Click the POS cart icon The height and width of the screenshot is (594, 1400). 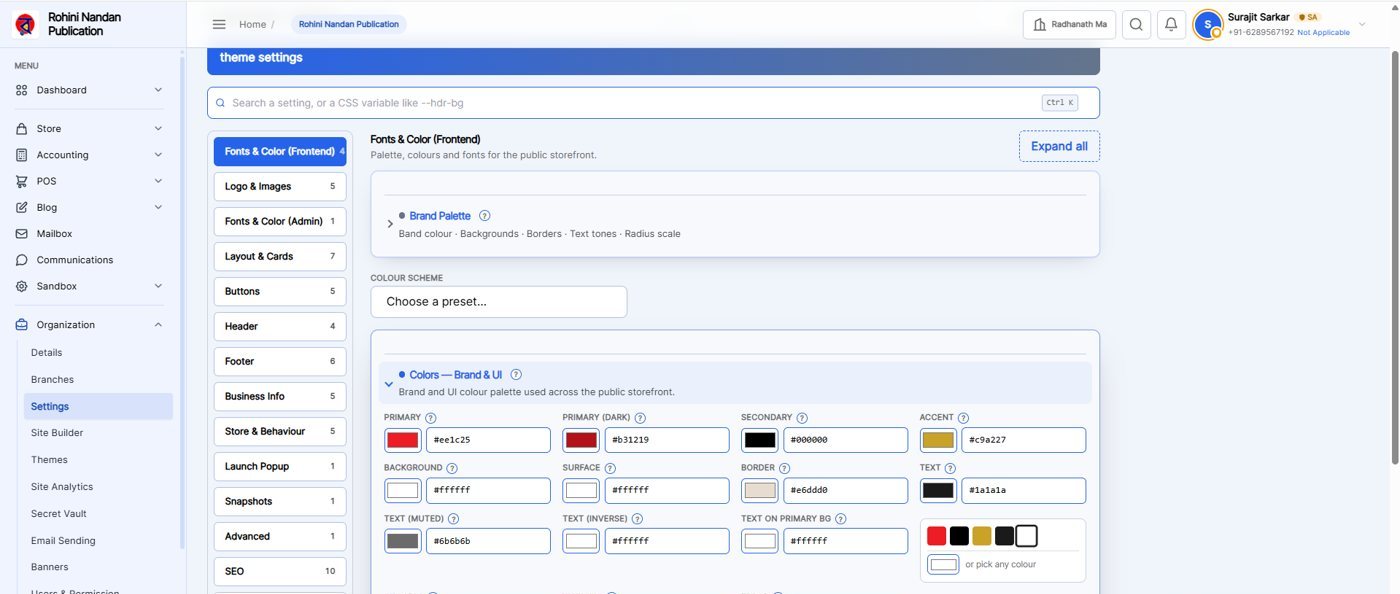pyautogui.click(x=22, y=181)
